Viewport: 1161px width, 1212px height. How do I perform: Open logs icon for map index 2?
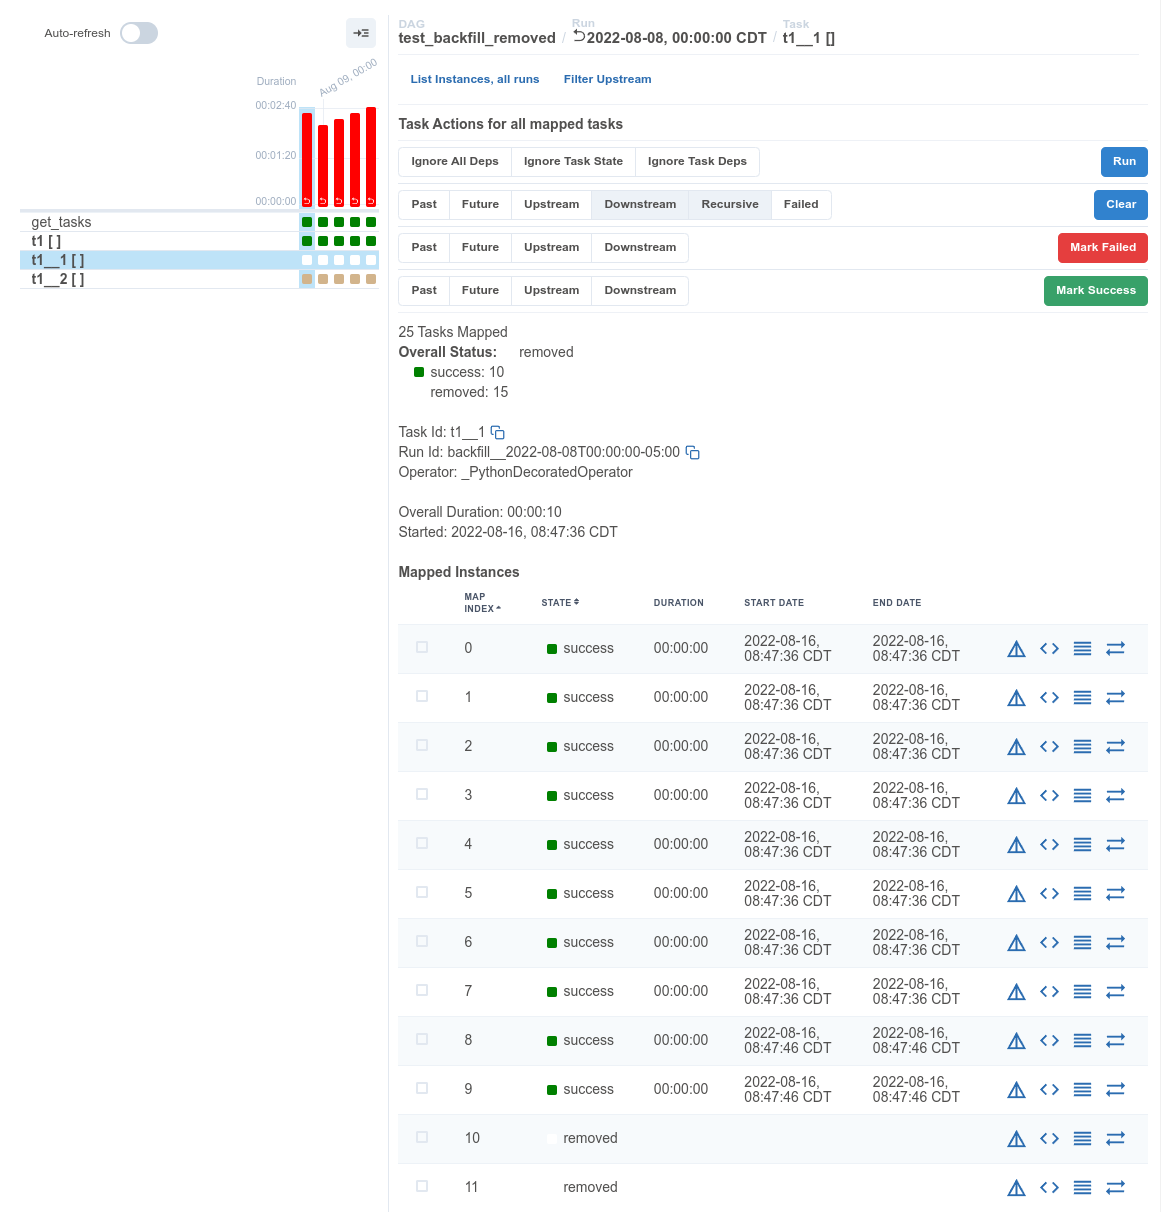(x=1082, y=746)
